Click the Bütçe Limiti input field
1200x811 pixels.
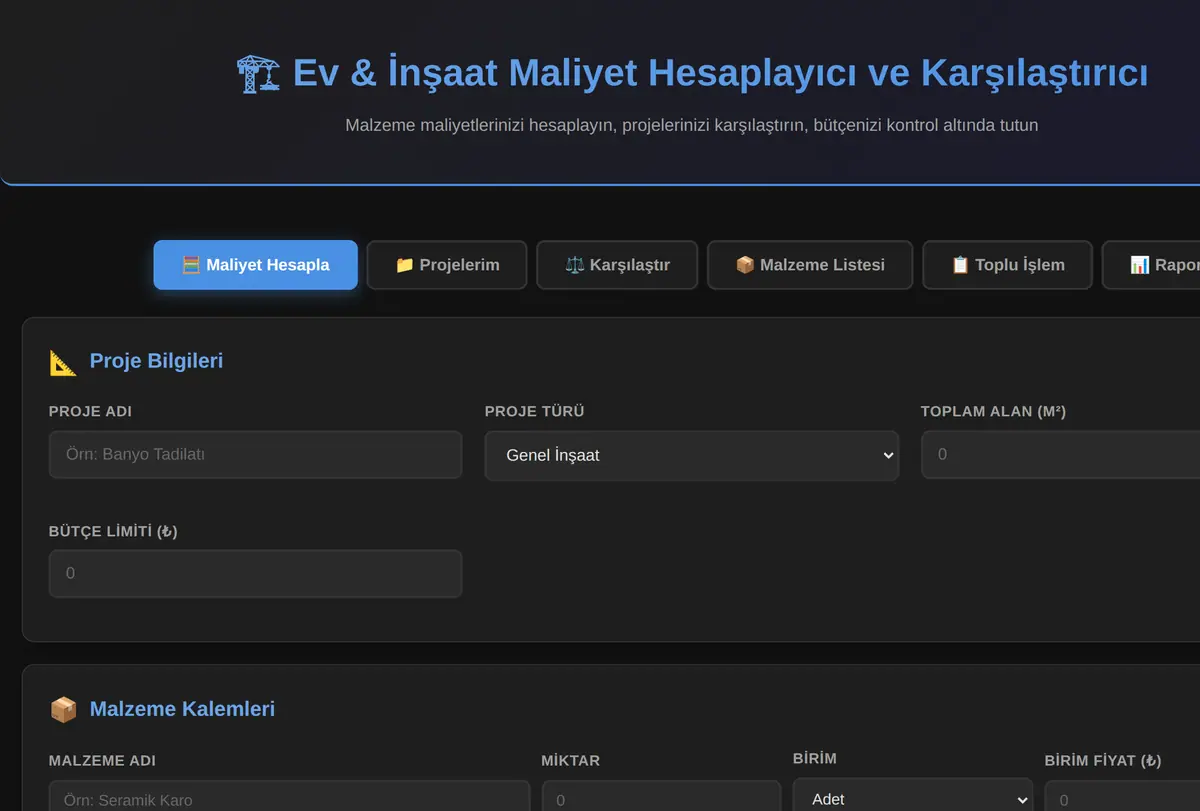(x=255, y=574)
